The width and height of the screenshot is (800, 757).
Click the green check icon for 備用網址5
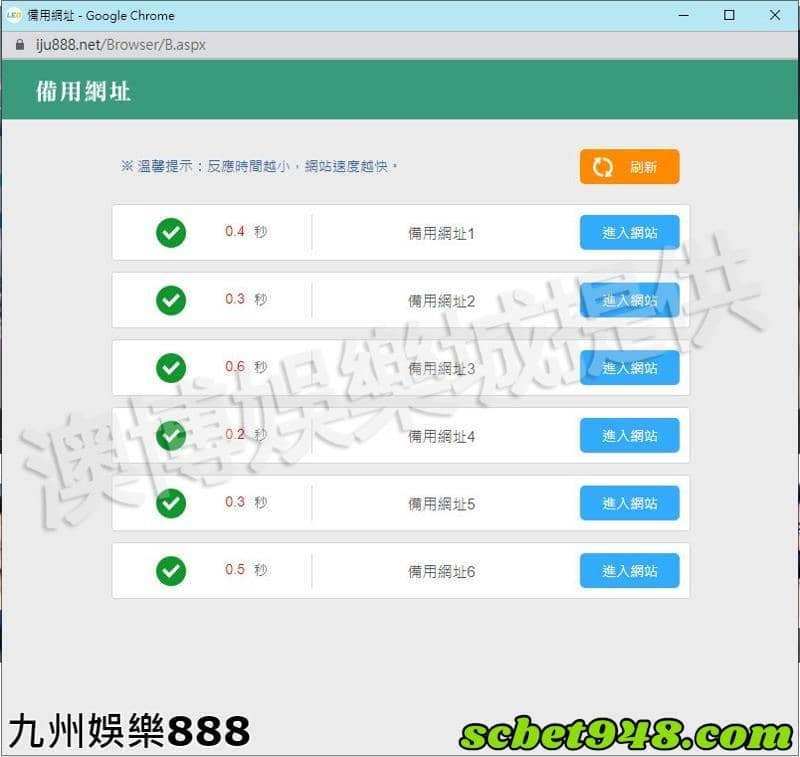coord(171,503)
